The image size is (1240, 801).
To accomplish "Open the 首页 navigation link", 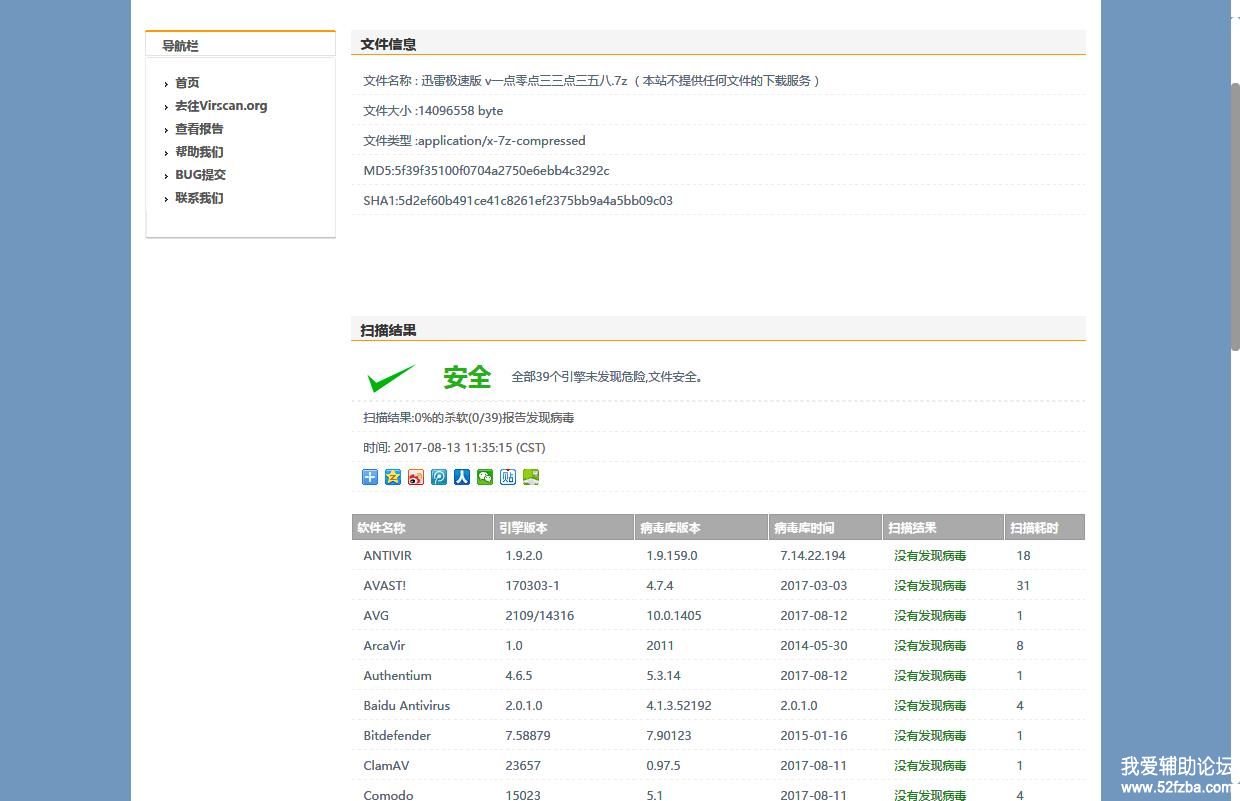I will tap(187, 83).
